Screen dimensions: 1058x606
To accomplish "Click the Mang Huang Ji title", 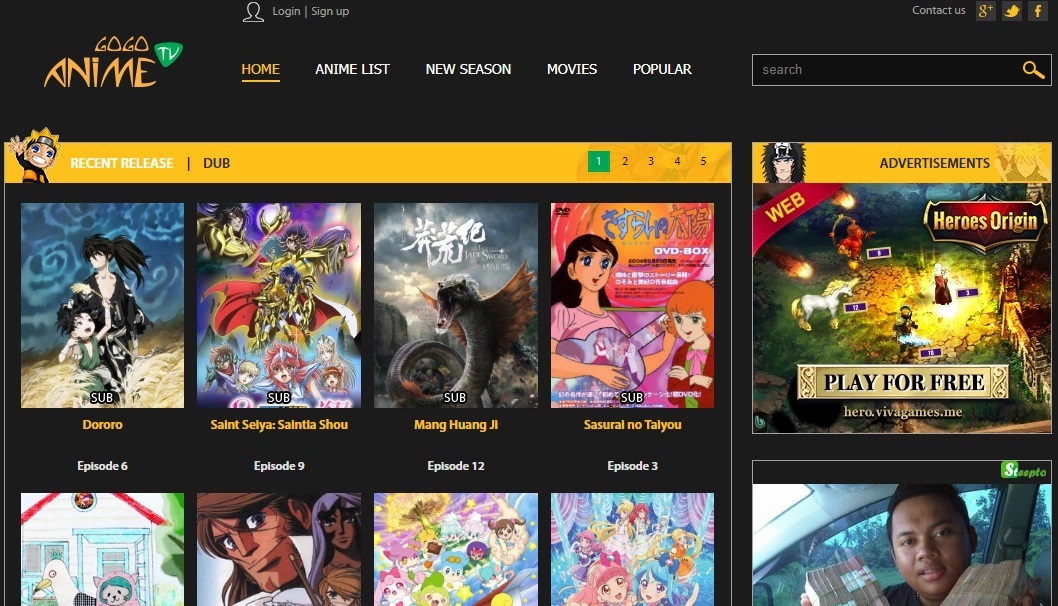I will pos(455,424).
